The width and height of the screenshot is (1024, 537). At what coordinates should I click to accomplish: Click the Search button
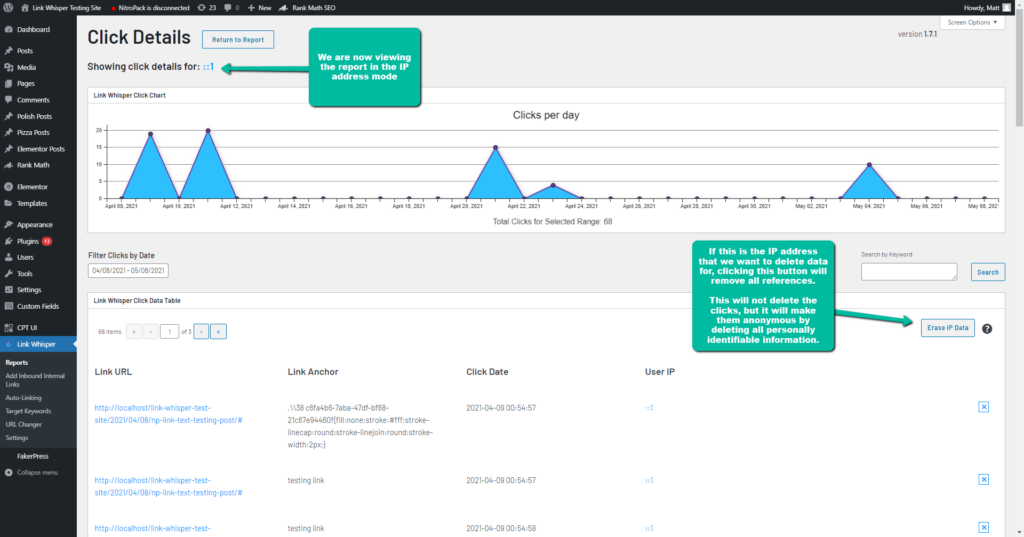(987, 272)
